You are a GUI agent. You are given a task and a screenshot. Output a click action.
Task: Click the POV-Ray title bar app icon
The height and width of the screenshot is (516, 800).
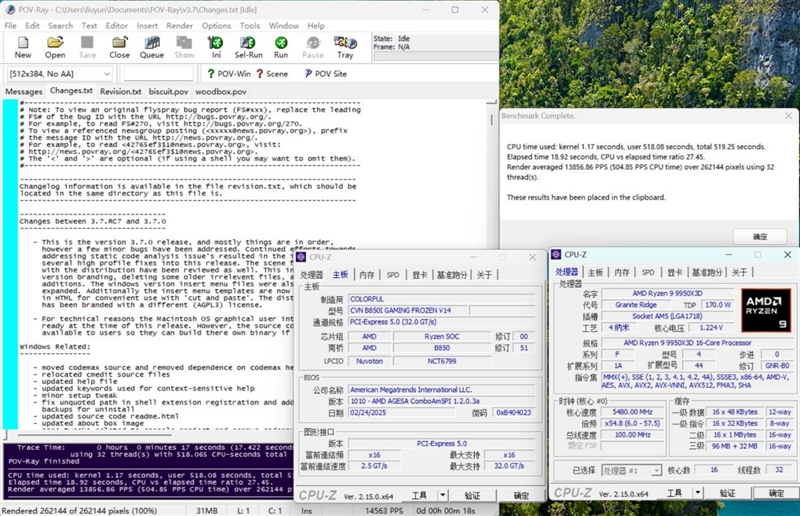click(x=10, y=10)
